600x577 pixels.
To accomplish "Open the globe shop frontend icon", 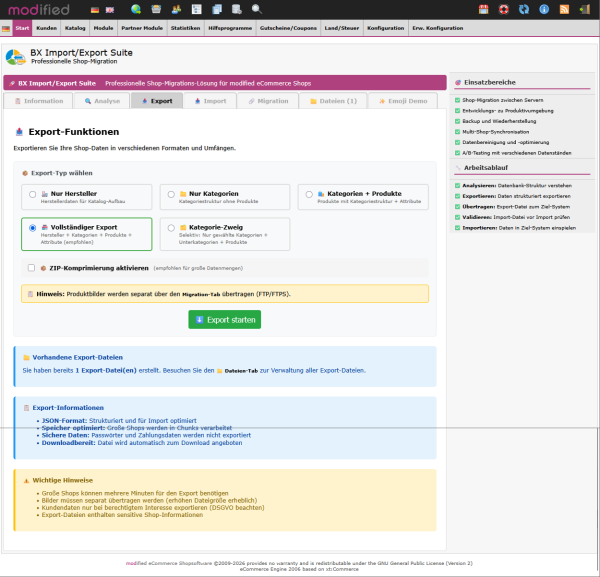I will 136,9.
